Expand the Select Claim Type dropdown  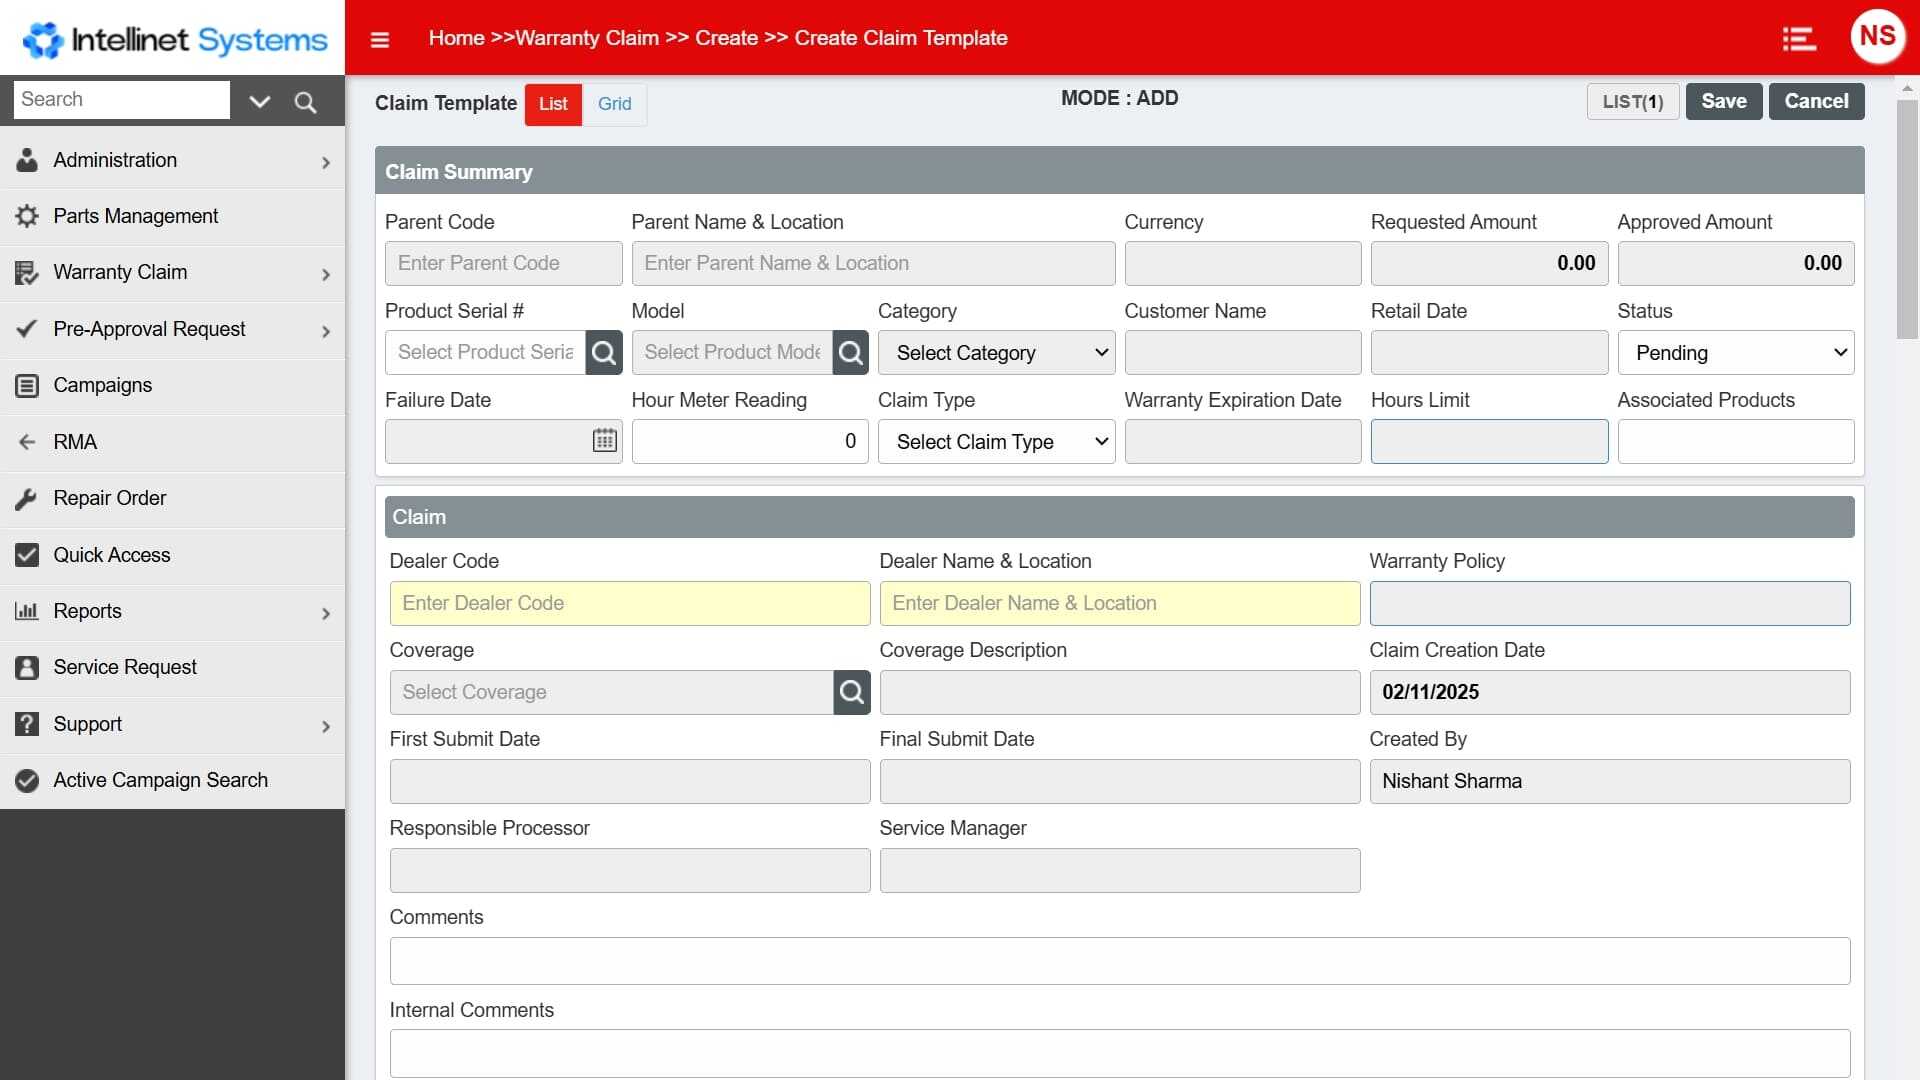(x=996, y=442)
